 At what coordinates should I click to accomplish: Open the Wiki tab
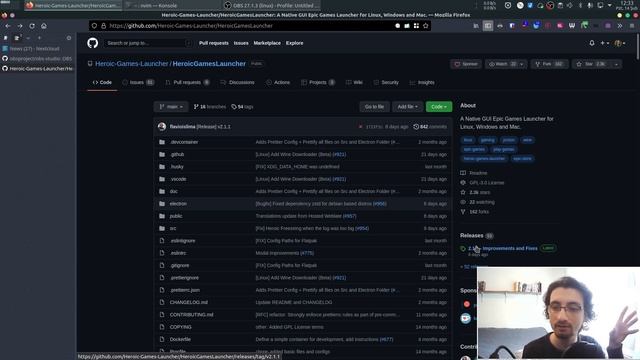(354, 82)
